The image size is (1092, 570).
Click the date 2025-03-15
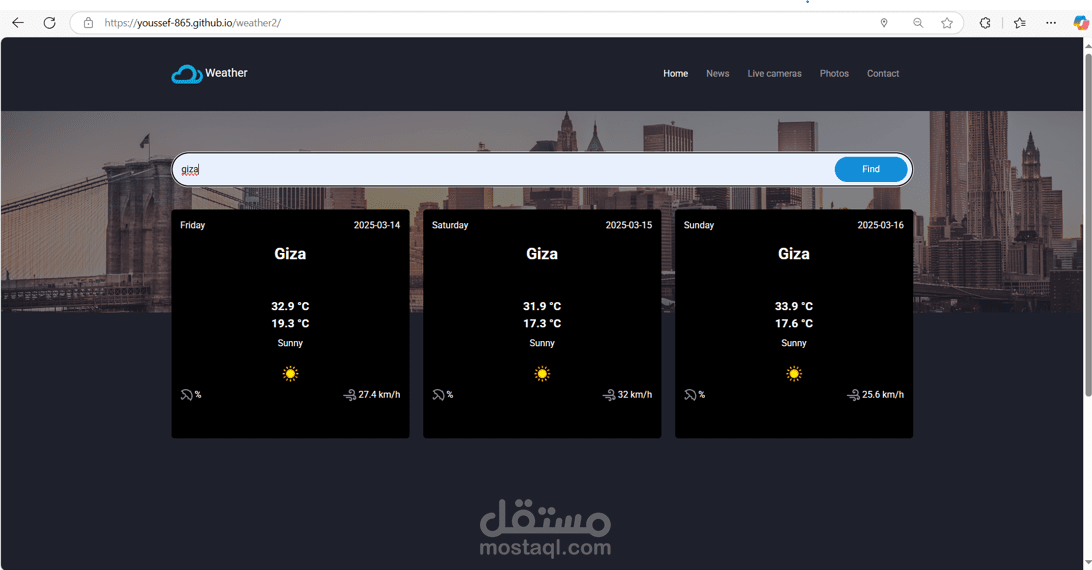point(629,225)
